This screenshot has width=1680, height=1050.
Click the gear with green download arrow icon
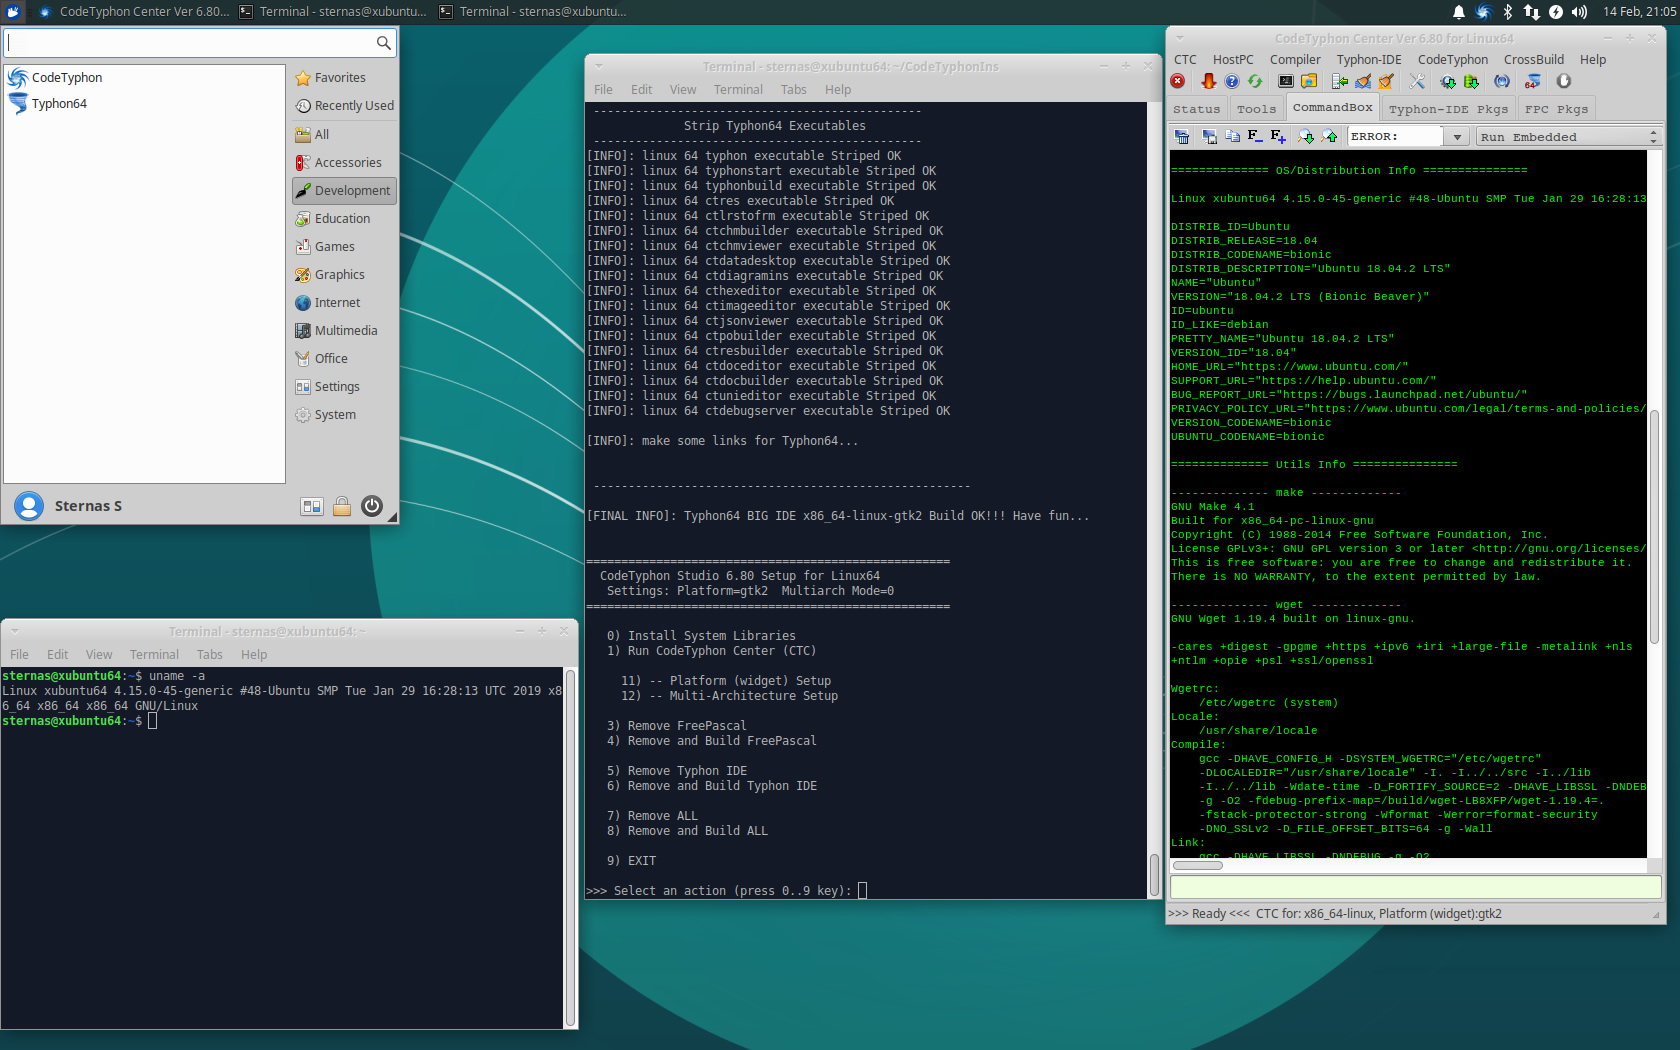coord(1448,81)
